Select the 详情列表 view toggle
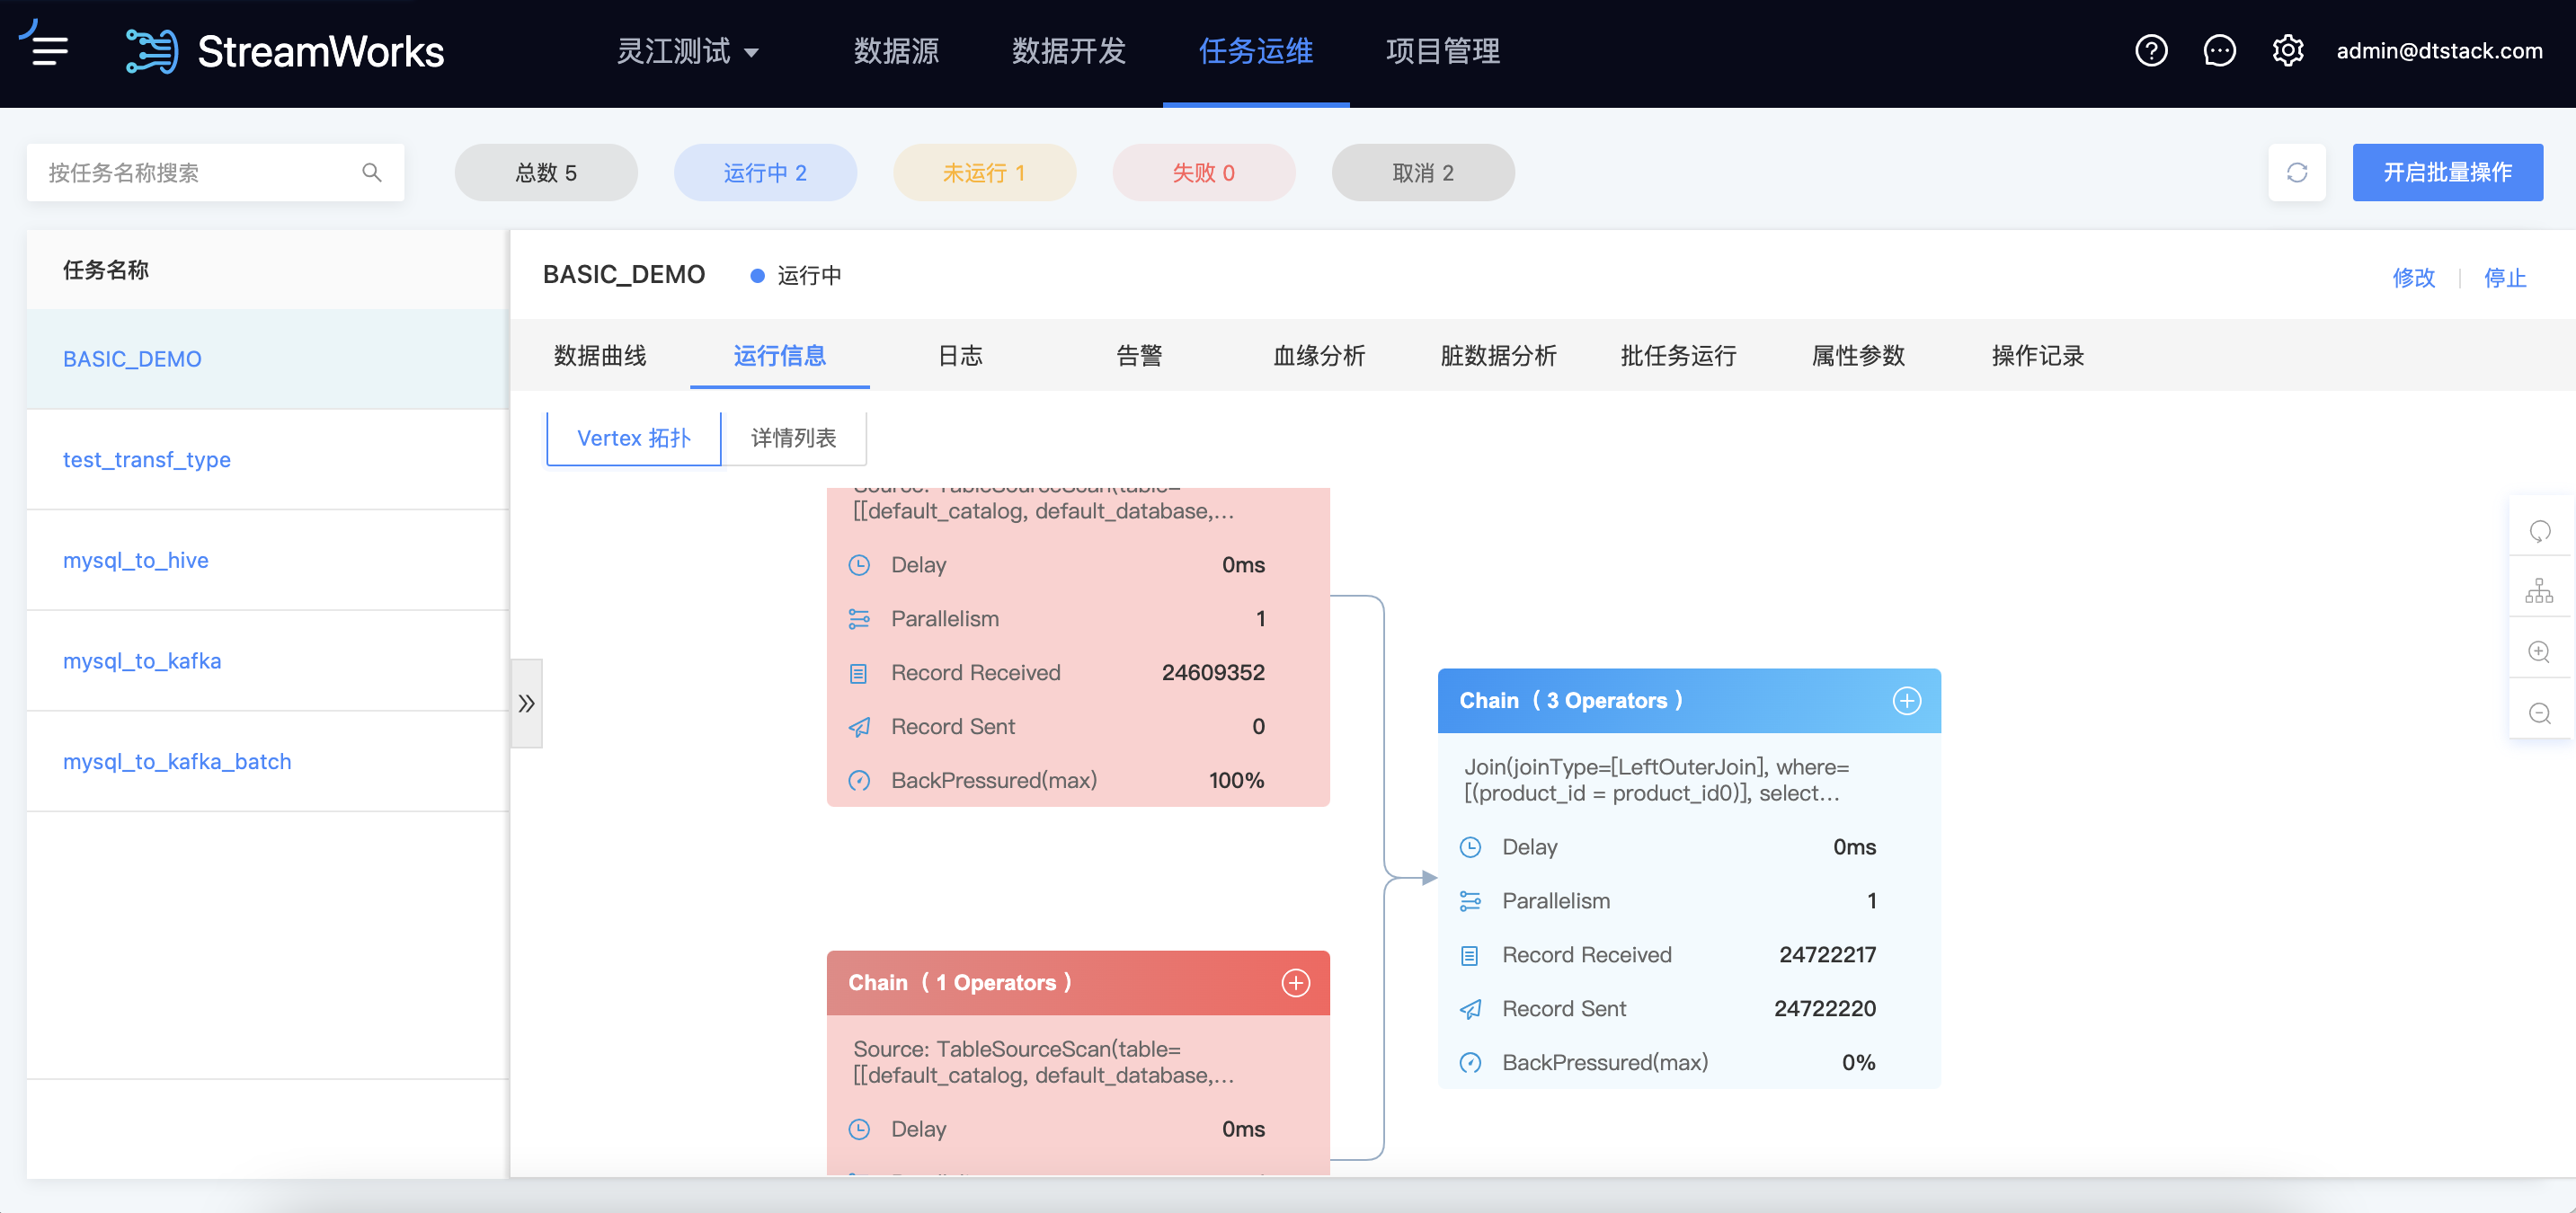2576x1213 pixels. tap(793, 438)
